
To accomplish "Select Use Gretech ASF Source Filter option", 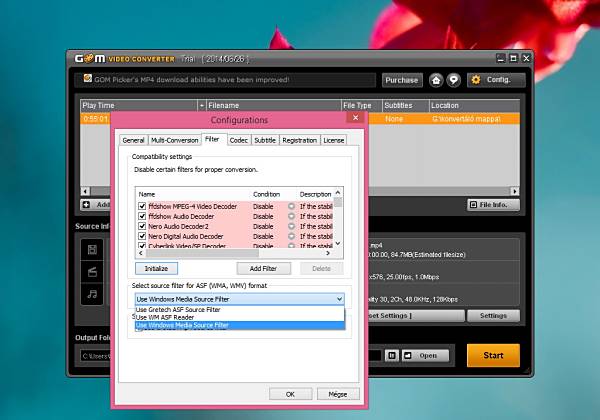I will pos(240,309).
